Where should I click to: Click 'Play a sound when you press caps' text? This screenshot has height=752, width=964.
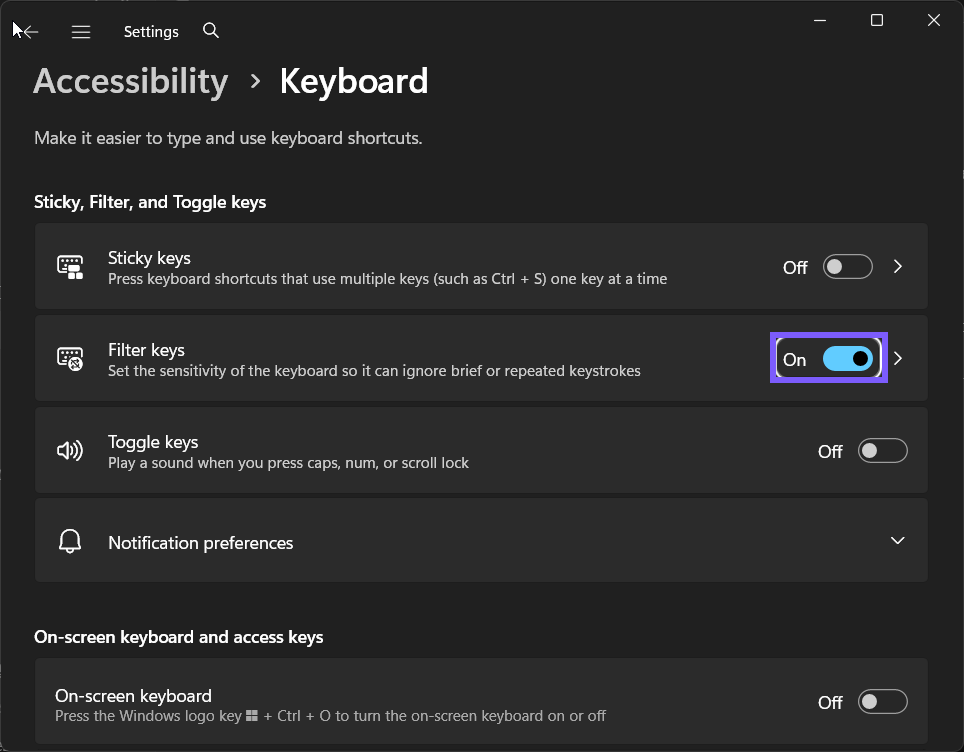point(288,463)
